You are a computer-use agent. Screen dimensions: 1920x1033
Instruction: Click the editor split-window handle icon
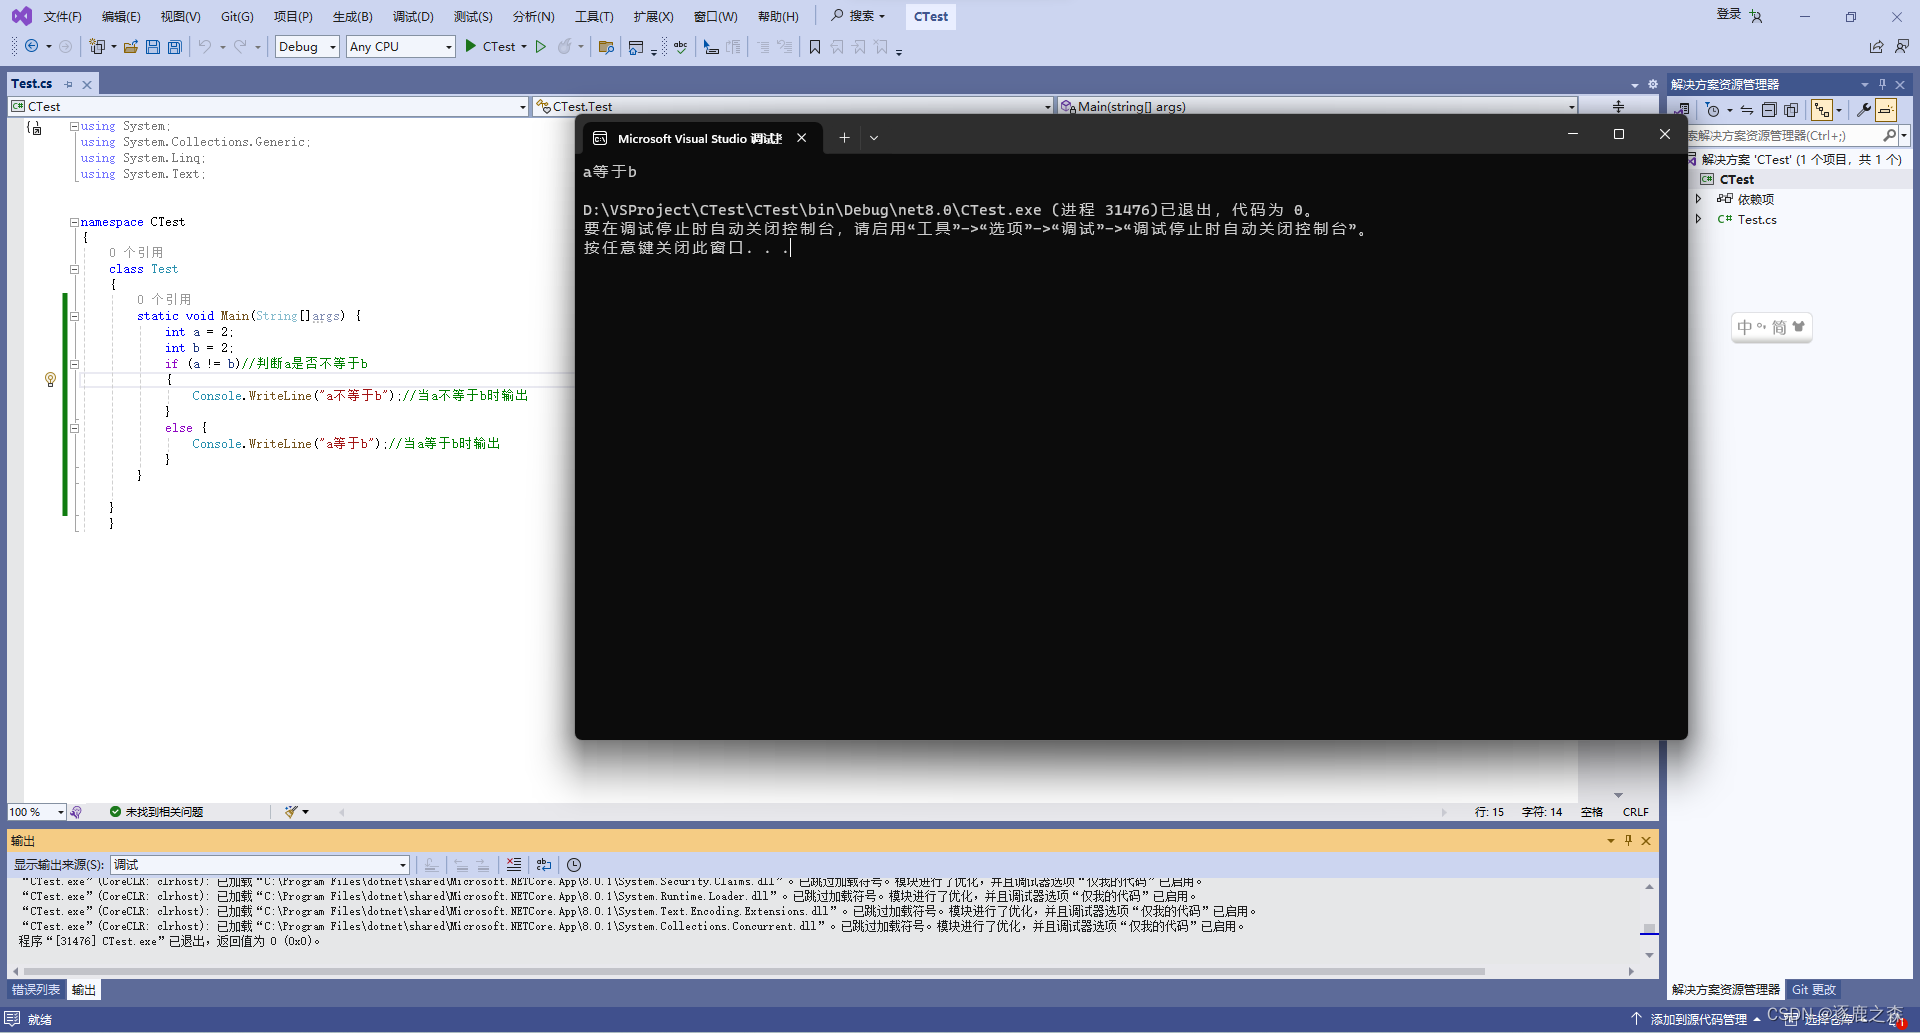click(x=1618, y=106)
